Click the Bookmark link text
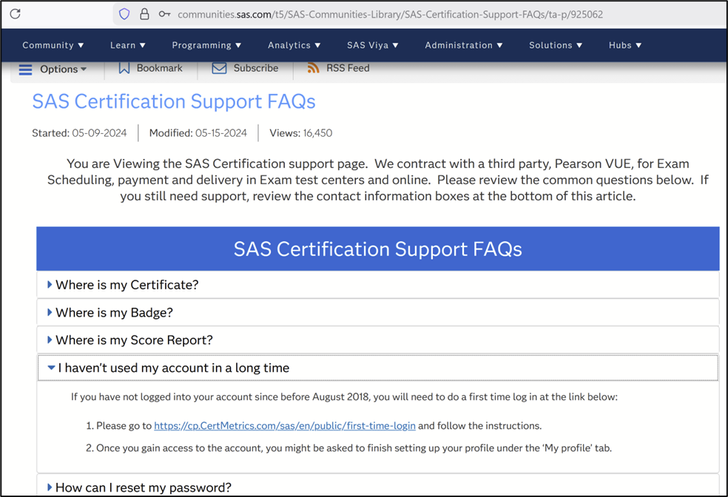Screen dimensions: 728x497 (x=159, y=68)
